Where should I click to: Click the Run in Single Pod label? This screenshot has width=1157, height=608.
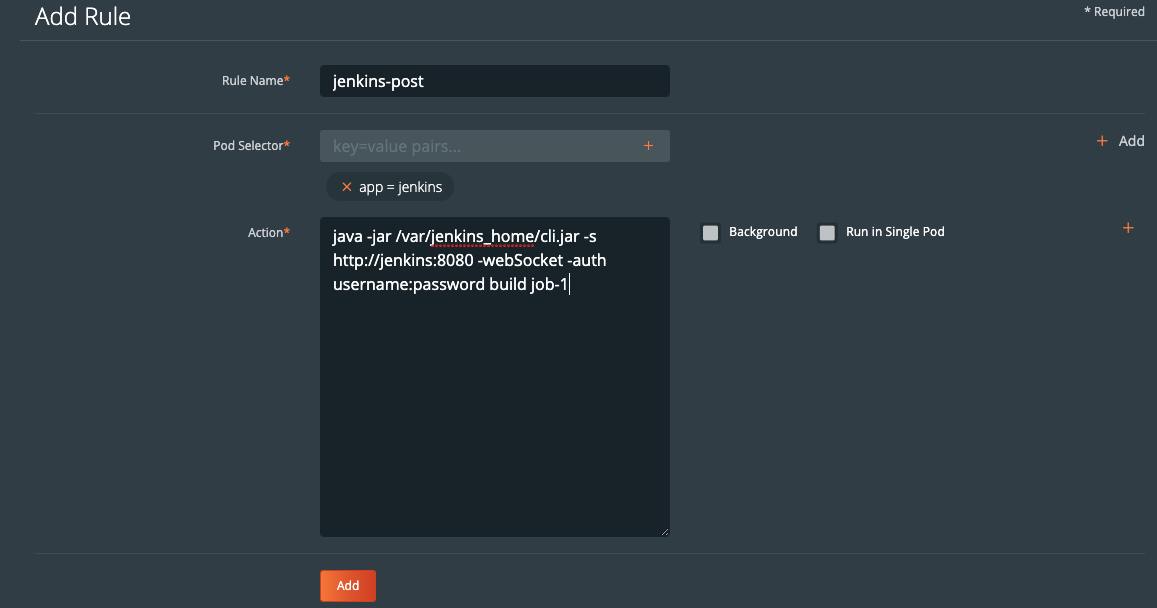(895, 232)
